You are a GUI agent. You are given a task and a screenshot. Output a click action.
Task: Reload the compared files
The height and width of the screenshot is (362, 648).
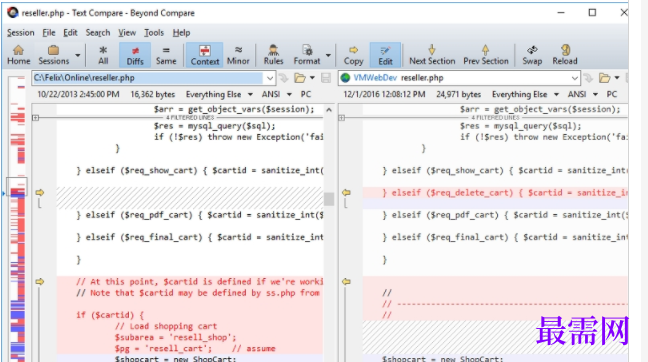(565, 55)
